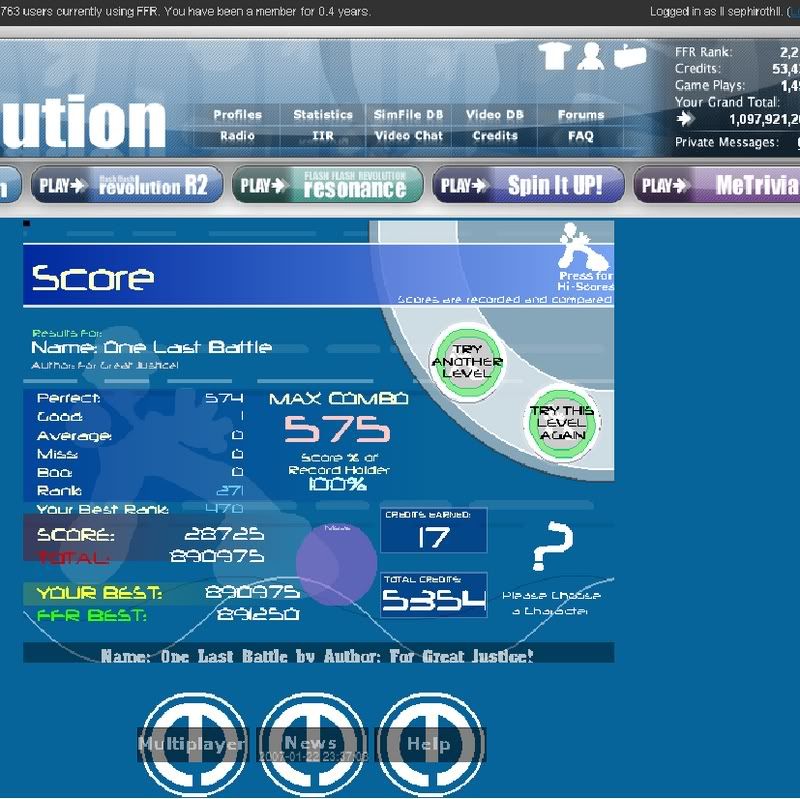Screen dimensions: 800x799
Task: Click the Grand Total arrow icon
Action: [x=685, y=118]
